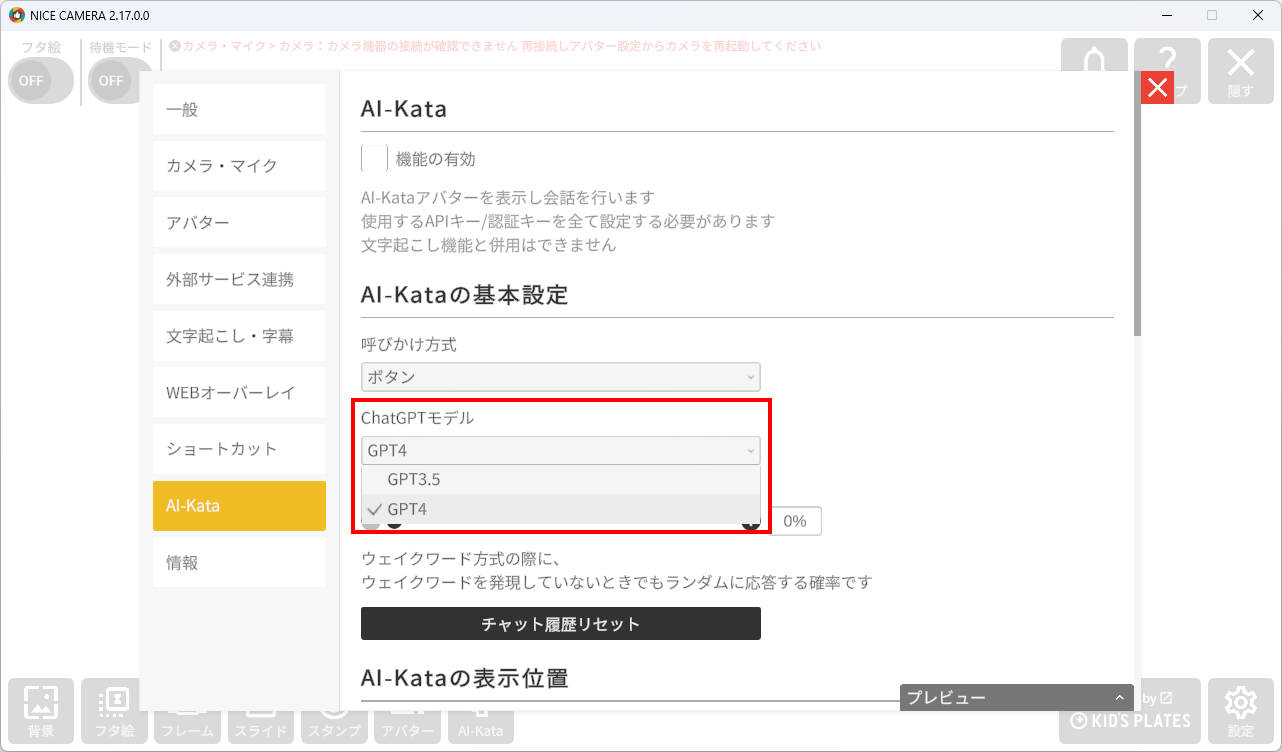The height and width of the screenshot is (752, 1282).
Task: Expand the プレビュー preview panel
Action: point(1017,698)
